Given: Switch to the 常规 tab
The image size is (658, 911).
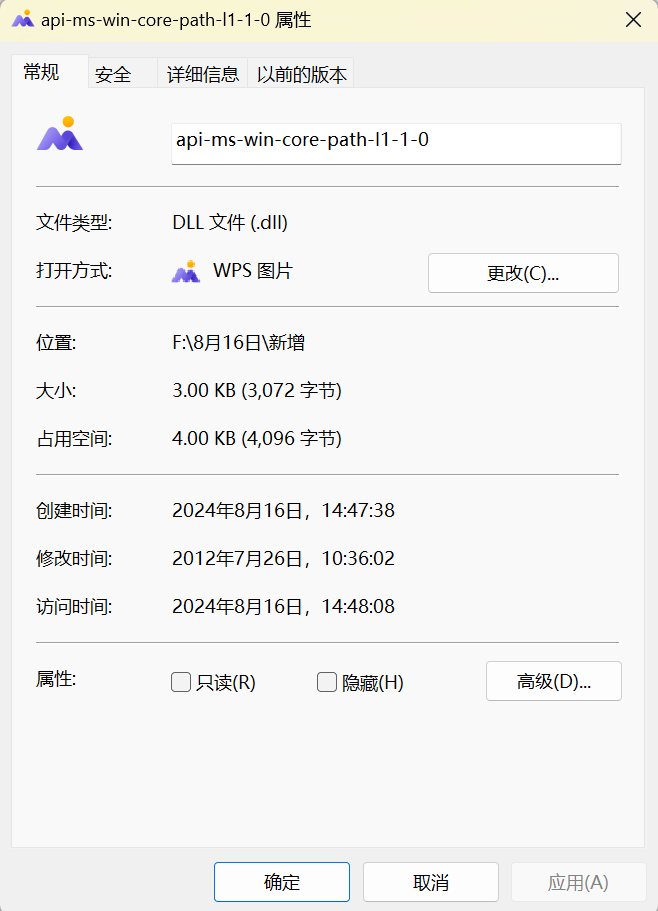Looking at the screenshot, I should point(50,72).
